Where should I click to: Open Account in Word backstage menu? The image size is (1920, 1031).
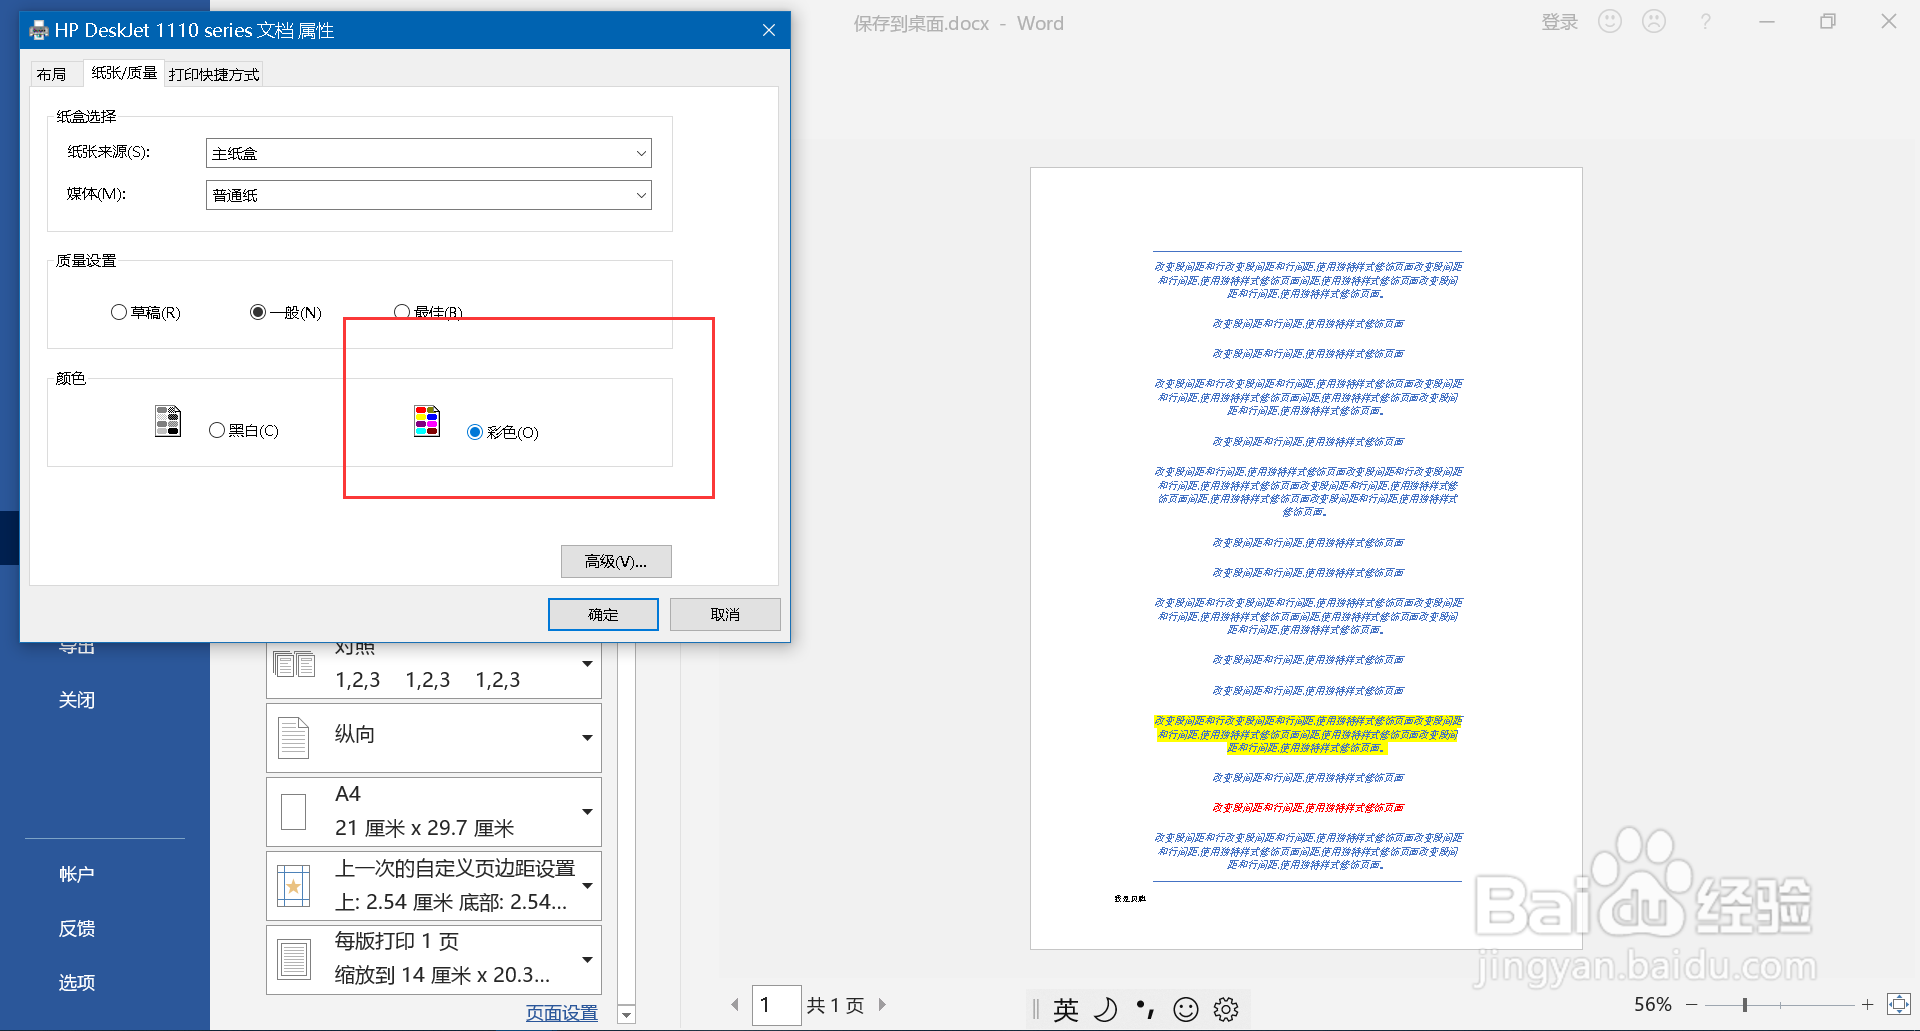[77, 874]
